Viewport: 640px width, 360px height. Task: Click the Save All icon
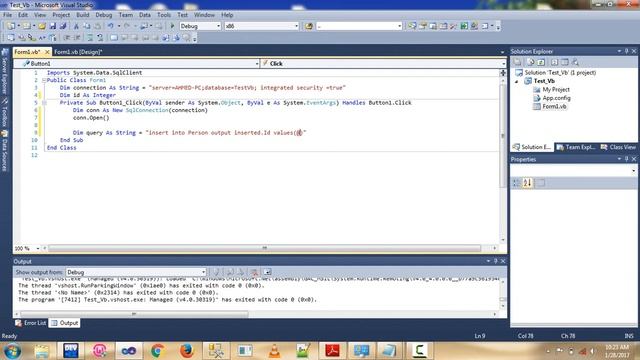tap(63, 26)
